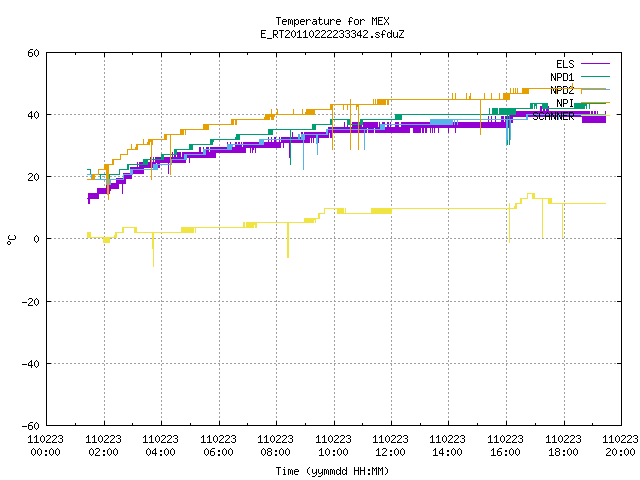Screen dimensions: 640x480
Task: Click the x-axis tick 110223 00:00
Action: tap(46, 446)
